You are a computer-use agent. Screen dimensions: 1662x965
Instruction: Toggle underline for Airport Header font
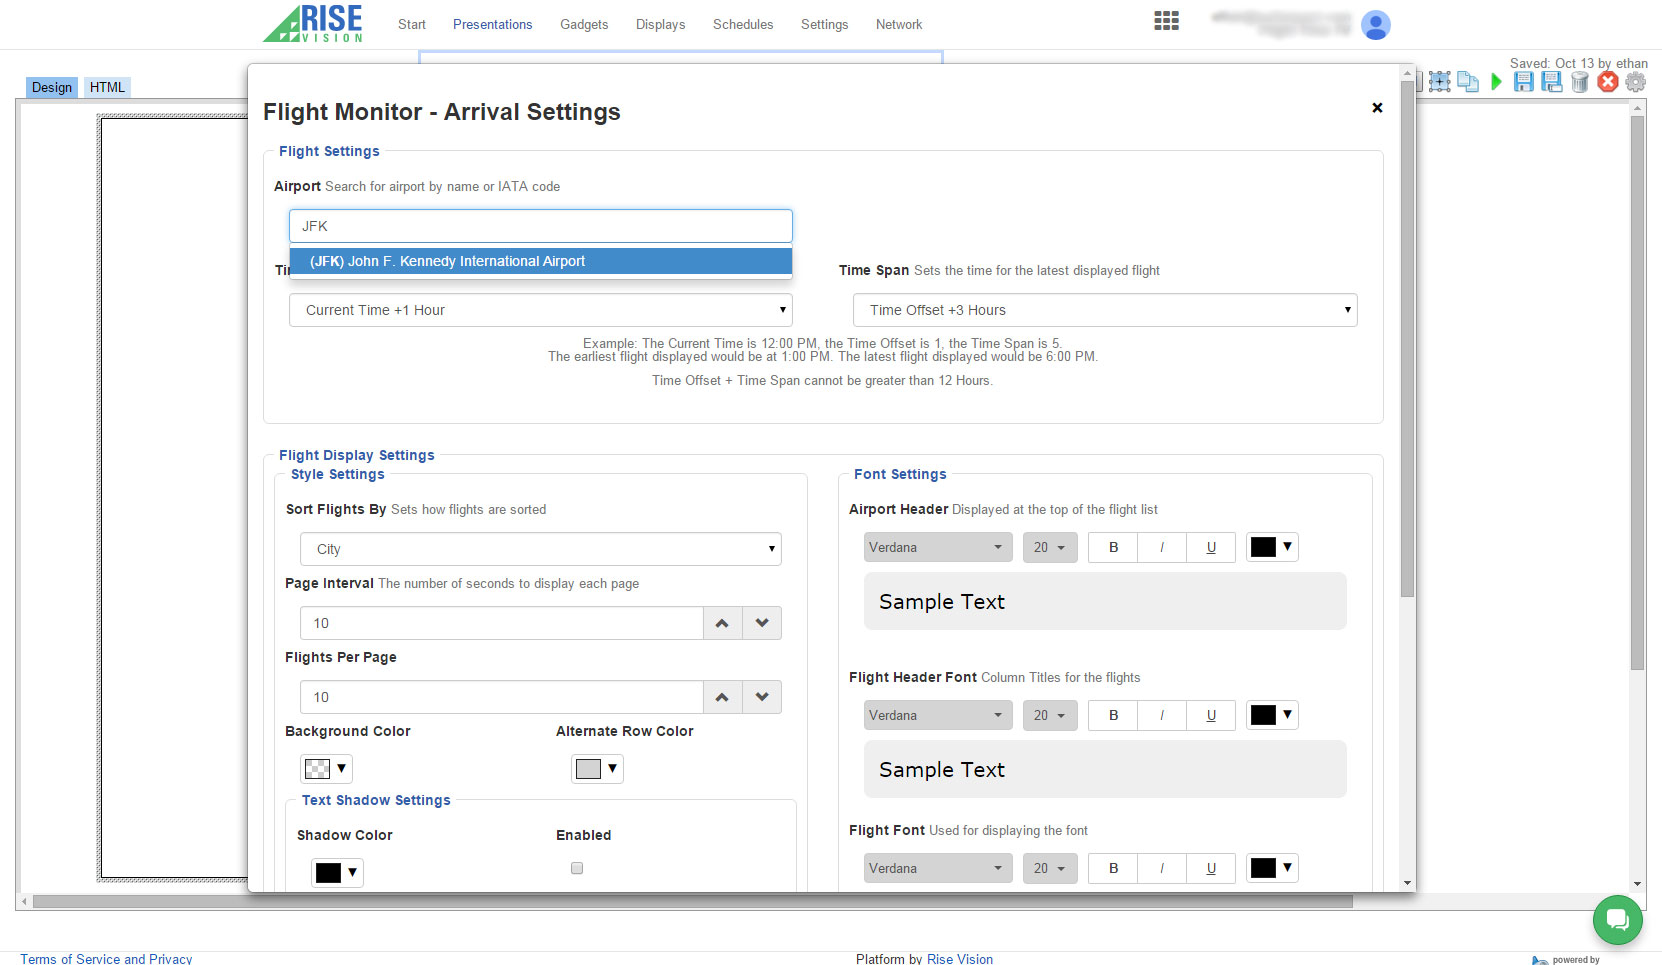(1211, 547)
